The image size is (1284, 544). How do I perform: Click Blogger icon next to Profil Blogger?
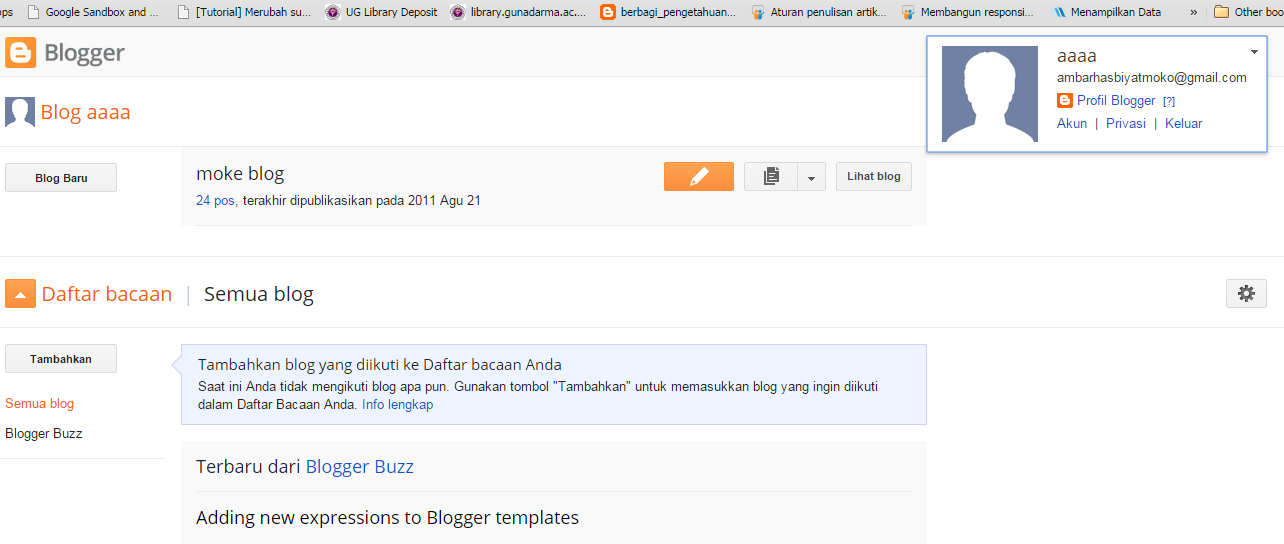click(x=1065, y=101)
